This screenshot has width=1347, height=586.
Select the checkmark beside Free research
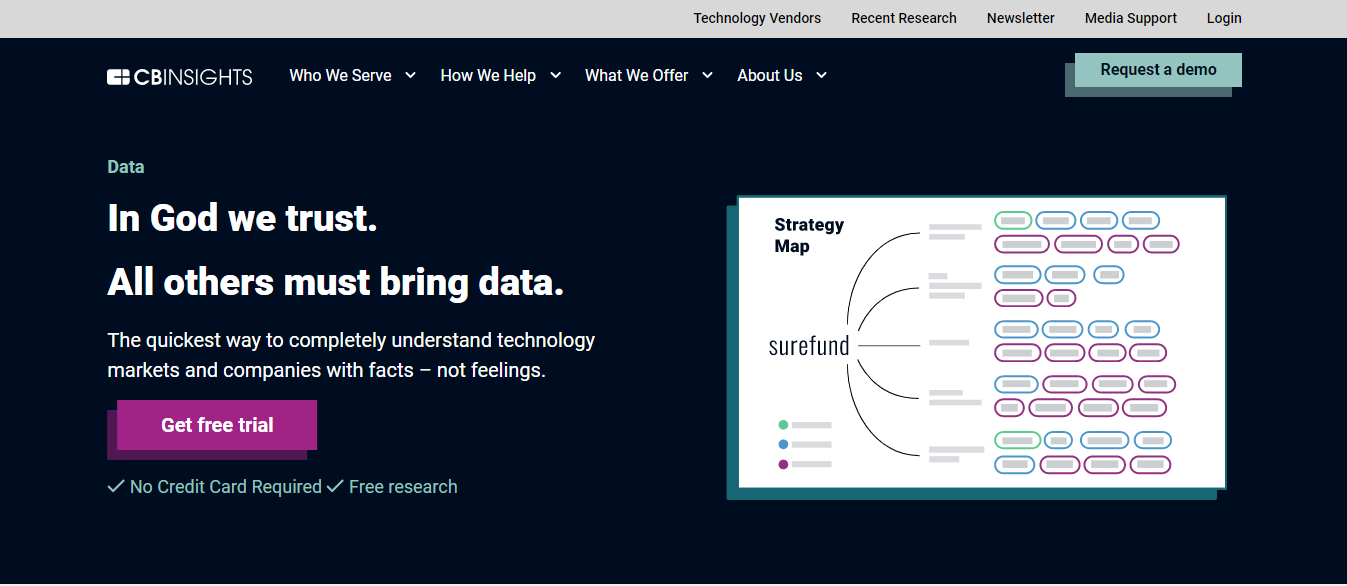[334, 487]
